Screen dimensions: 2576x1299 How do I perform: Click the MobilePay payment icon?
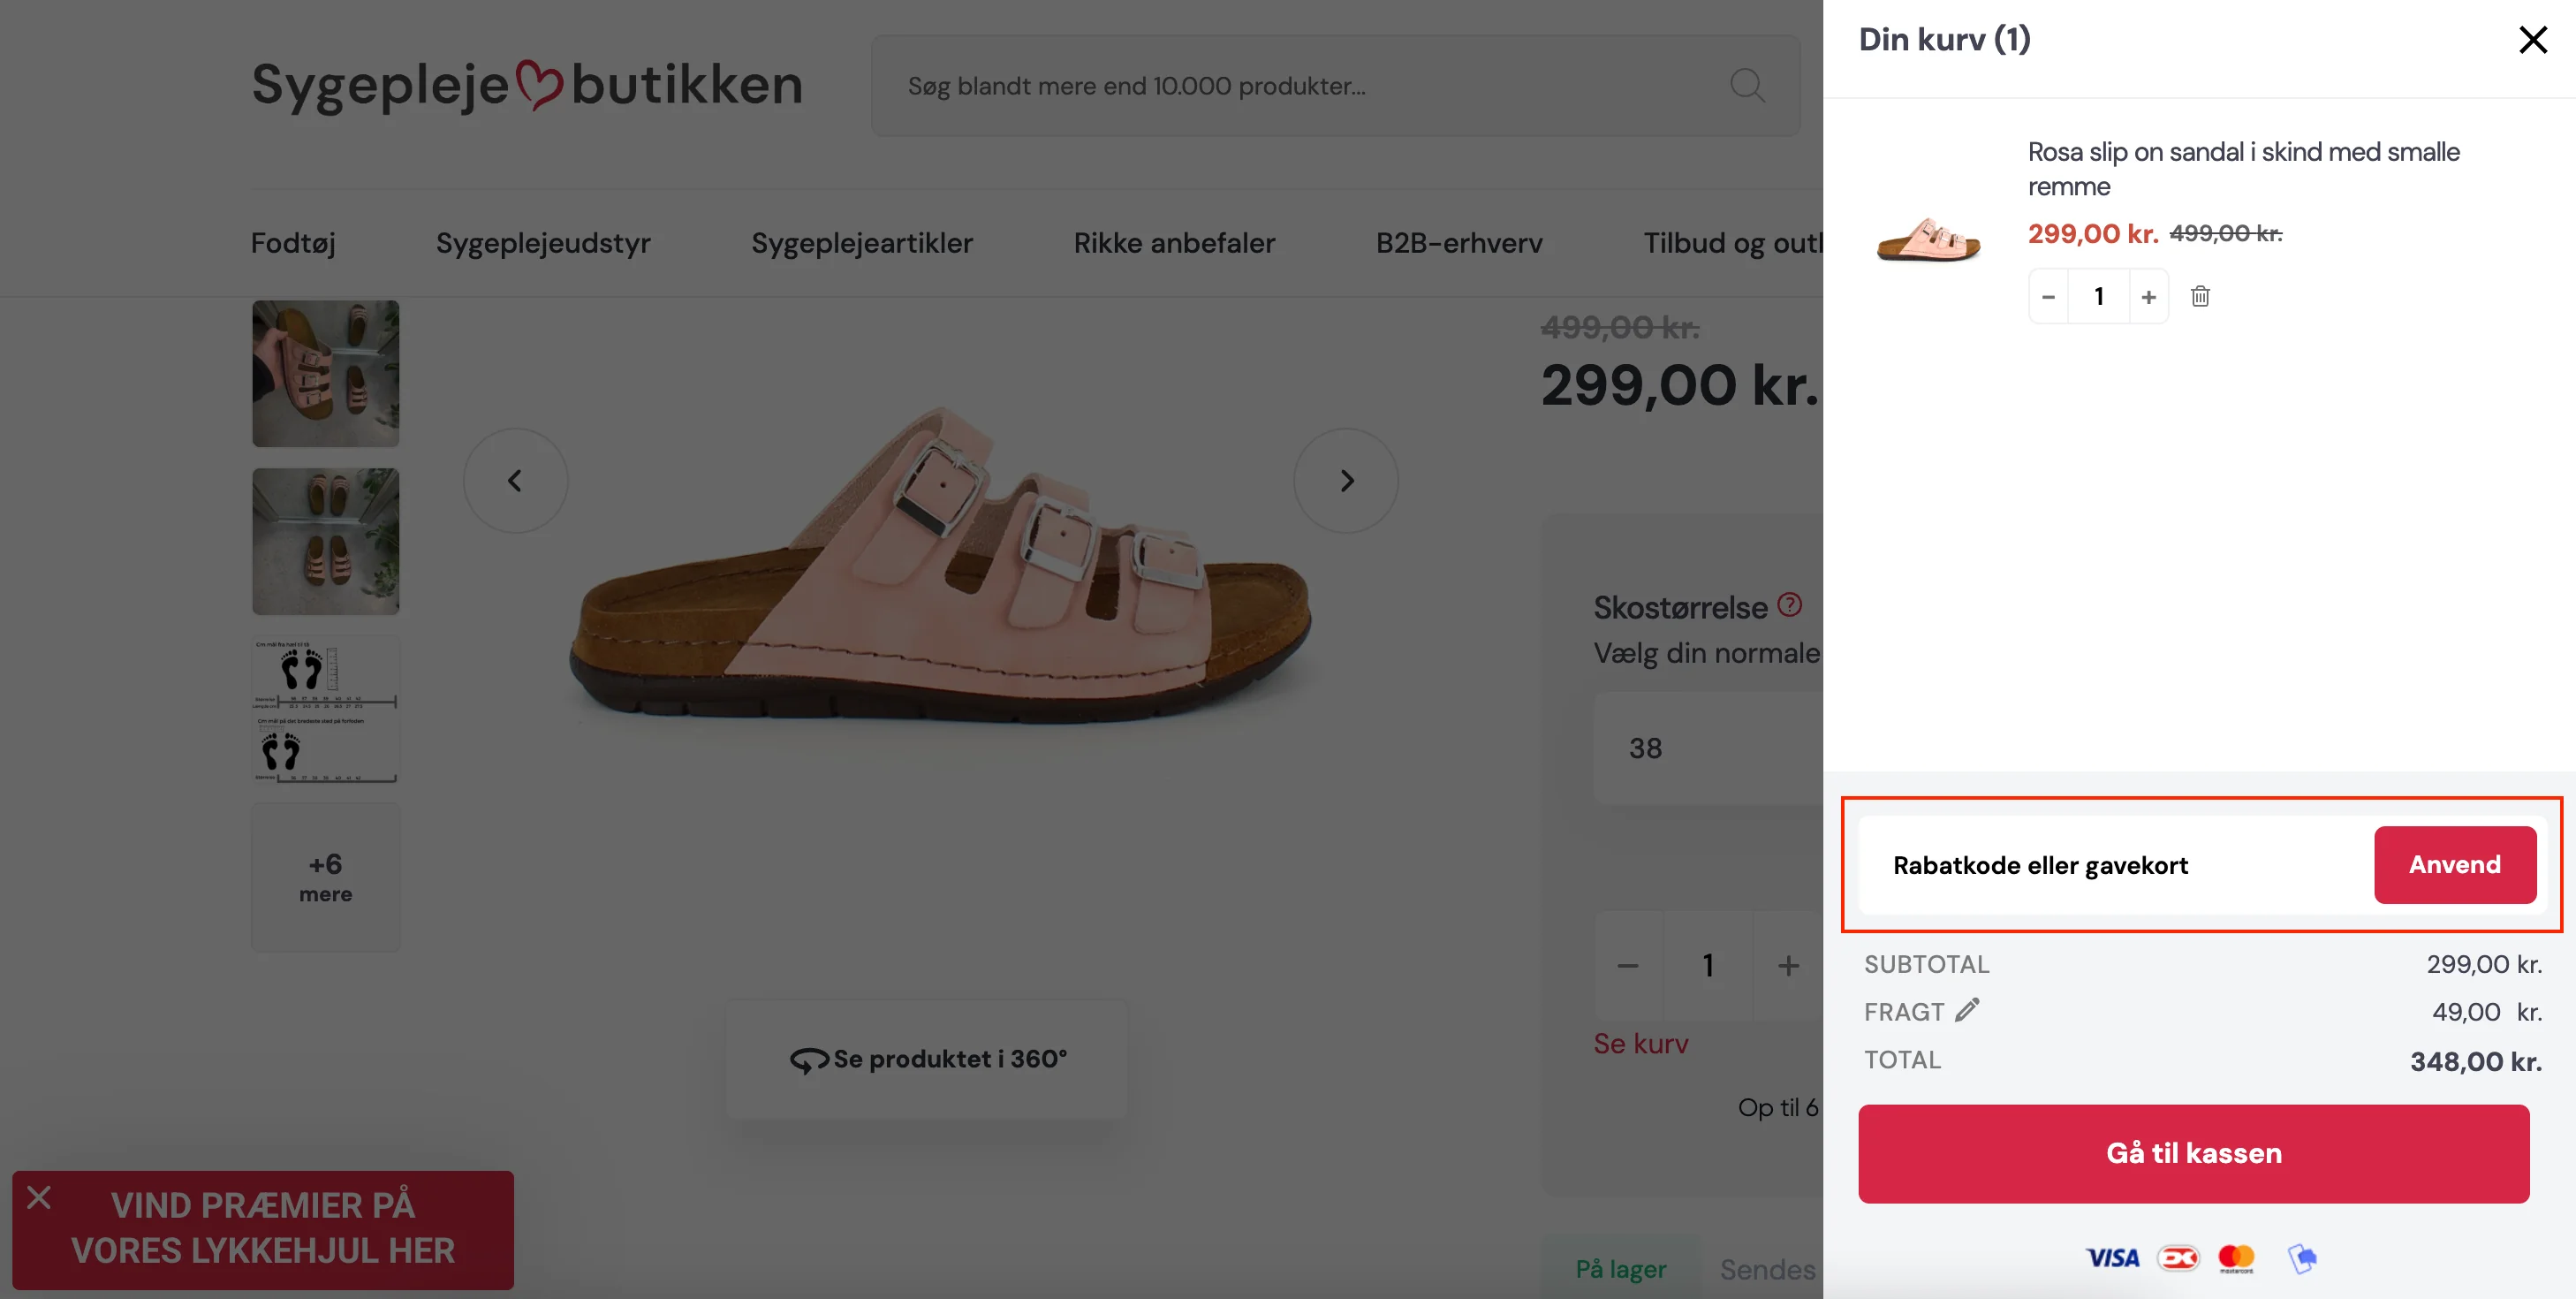[x=2302, y=1258]
